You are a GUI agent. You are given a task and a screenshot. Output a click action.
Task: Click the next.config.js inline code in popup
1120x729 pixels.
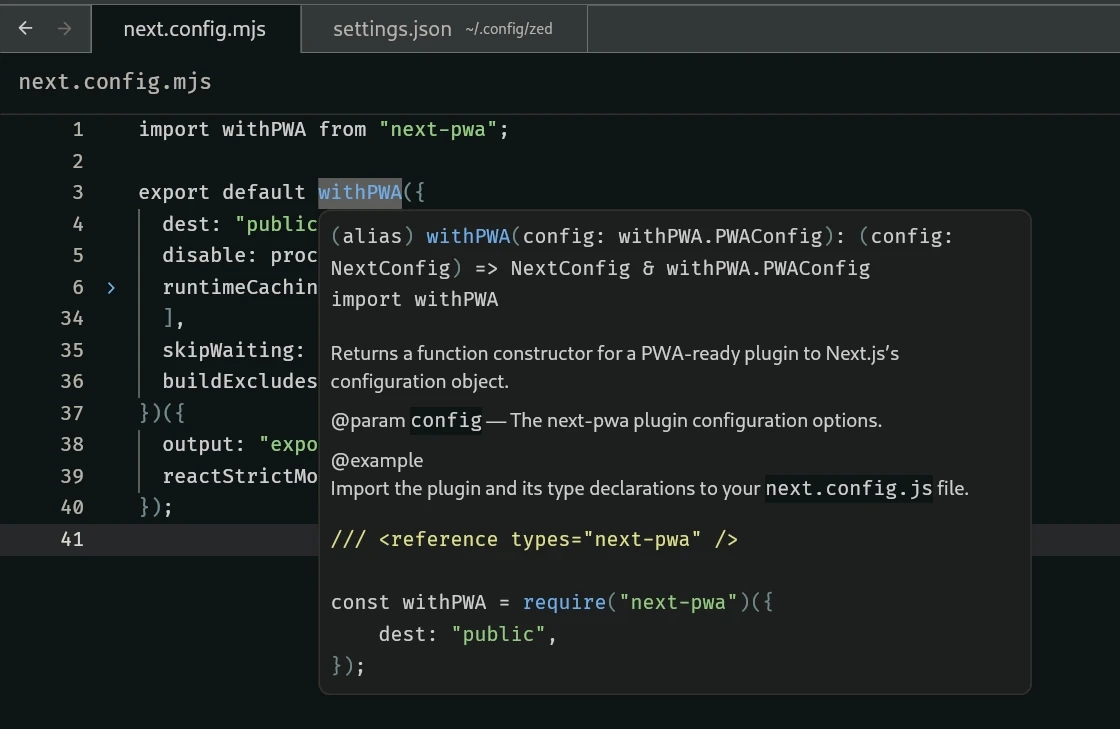[848, 489]
